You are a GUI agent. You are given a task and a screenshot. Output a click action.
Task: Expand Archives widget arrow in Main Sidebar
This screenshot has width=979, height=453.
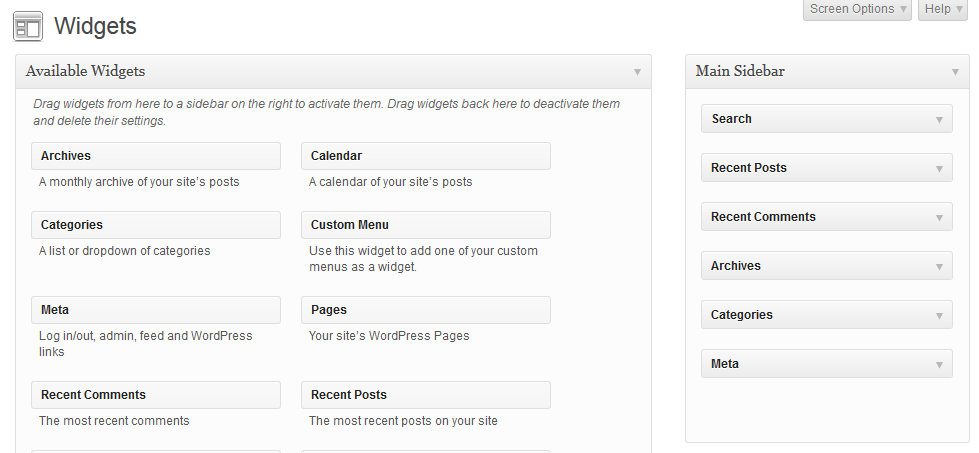click(x=939, y=267)
